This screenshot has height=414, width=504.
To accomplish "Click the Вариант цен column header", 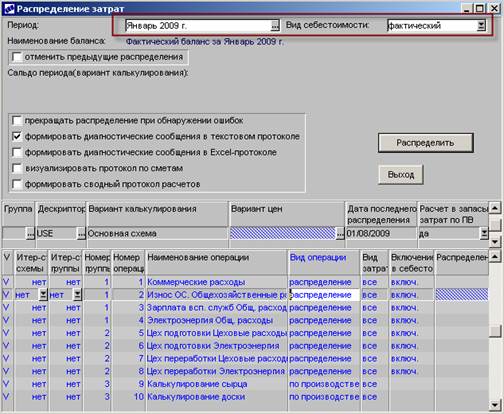I will 287,213.
